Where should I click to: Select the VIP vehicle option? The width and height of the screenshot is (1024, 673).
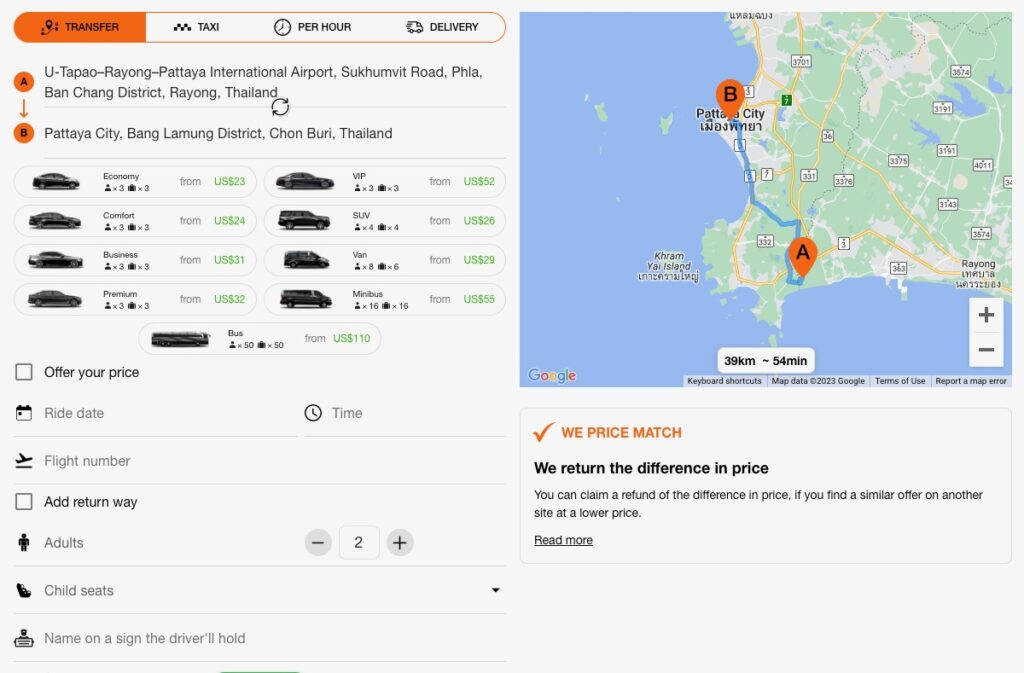[x=385, y=181]
